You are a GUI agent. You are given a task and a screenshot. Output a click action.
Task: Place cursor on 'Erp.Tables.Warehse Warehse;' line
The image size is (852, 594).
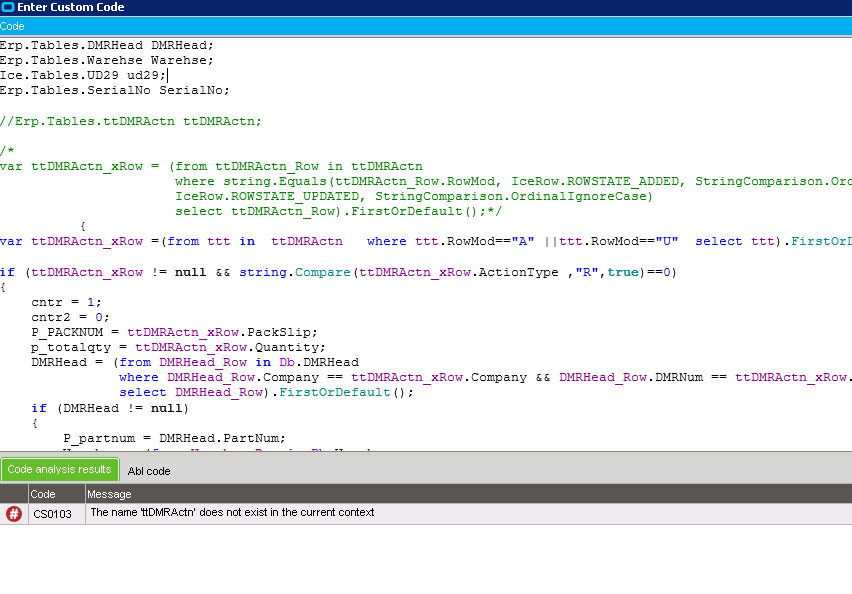pos(107,60)
